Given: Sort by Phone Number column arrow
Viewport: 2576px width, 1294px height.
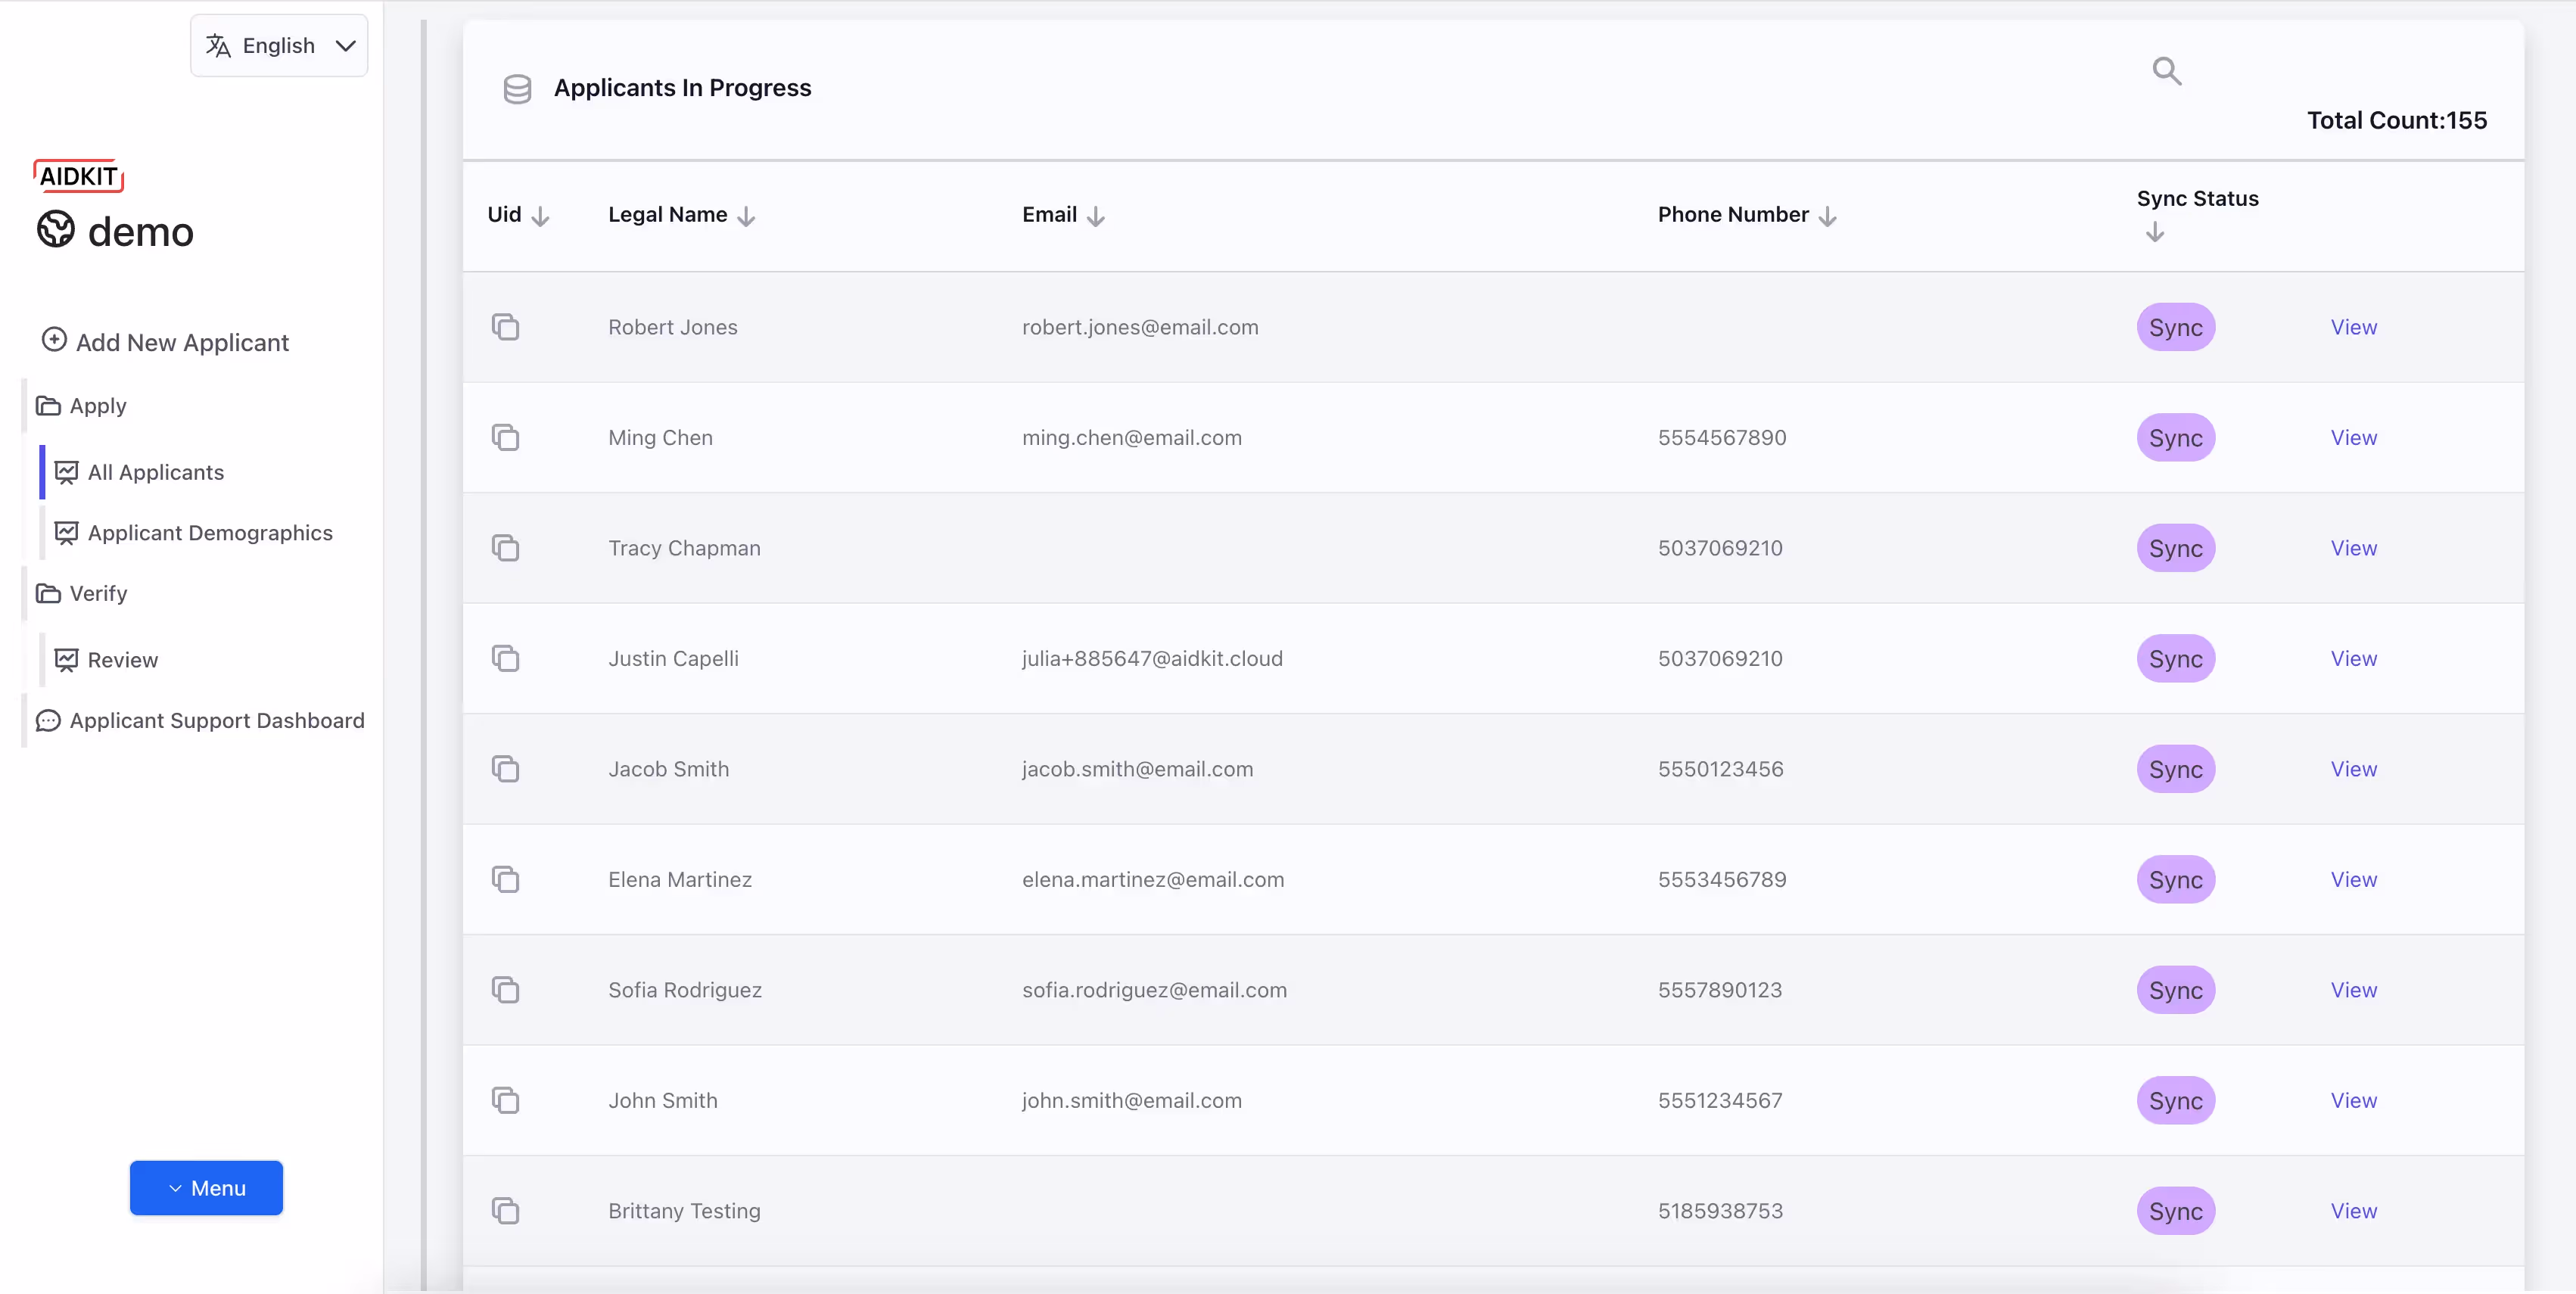Looking at the screenshot, I should click(1828, 216).
